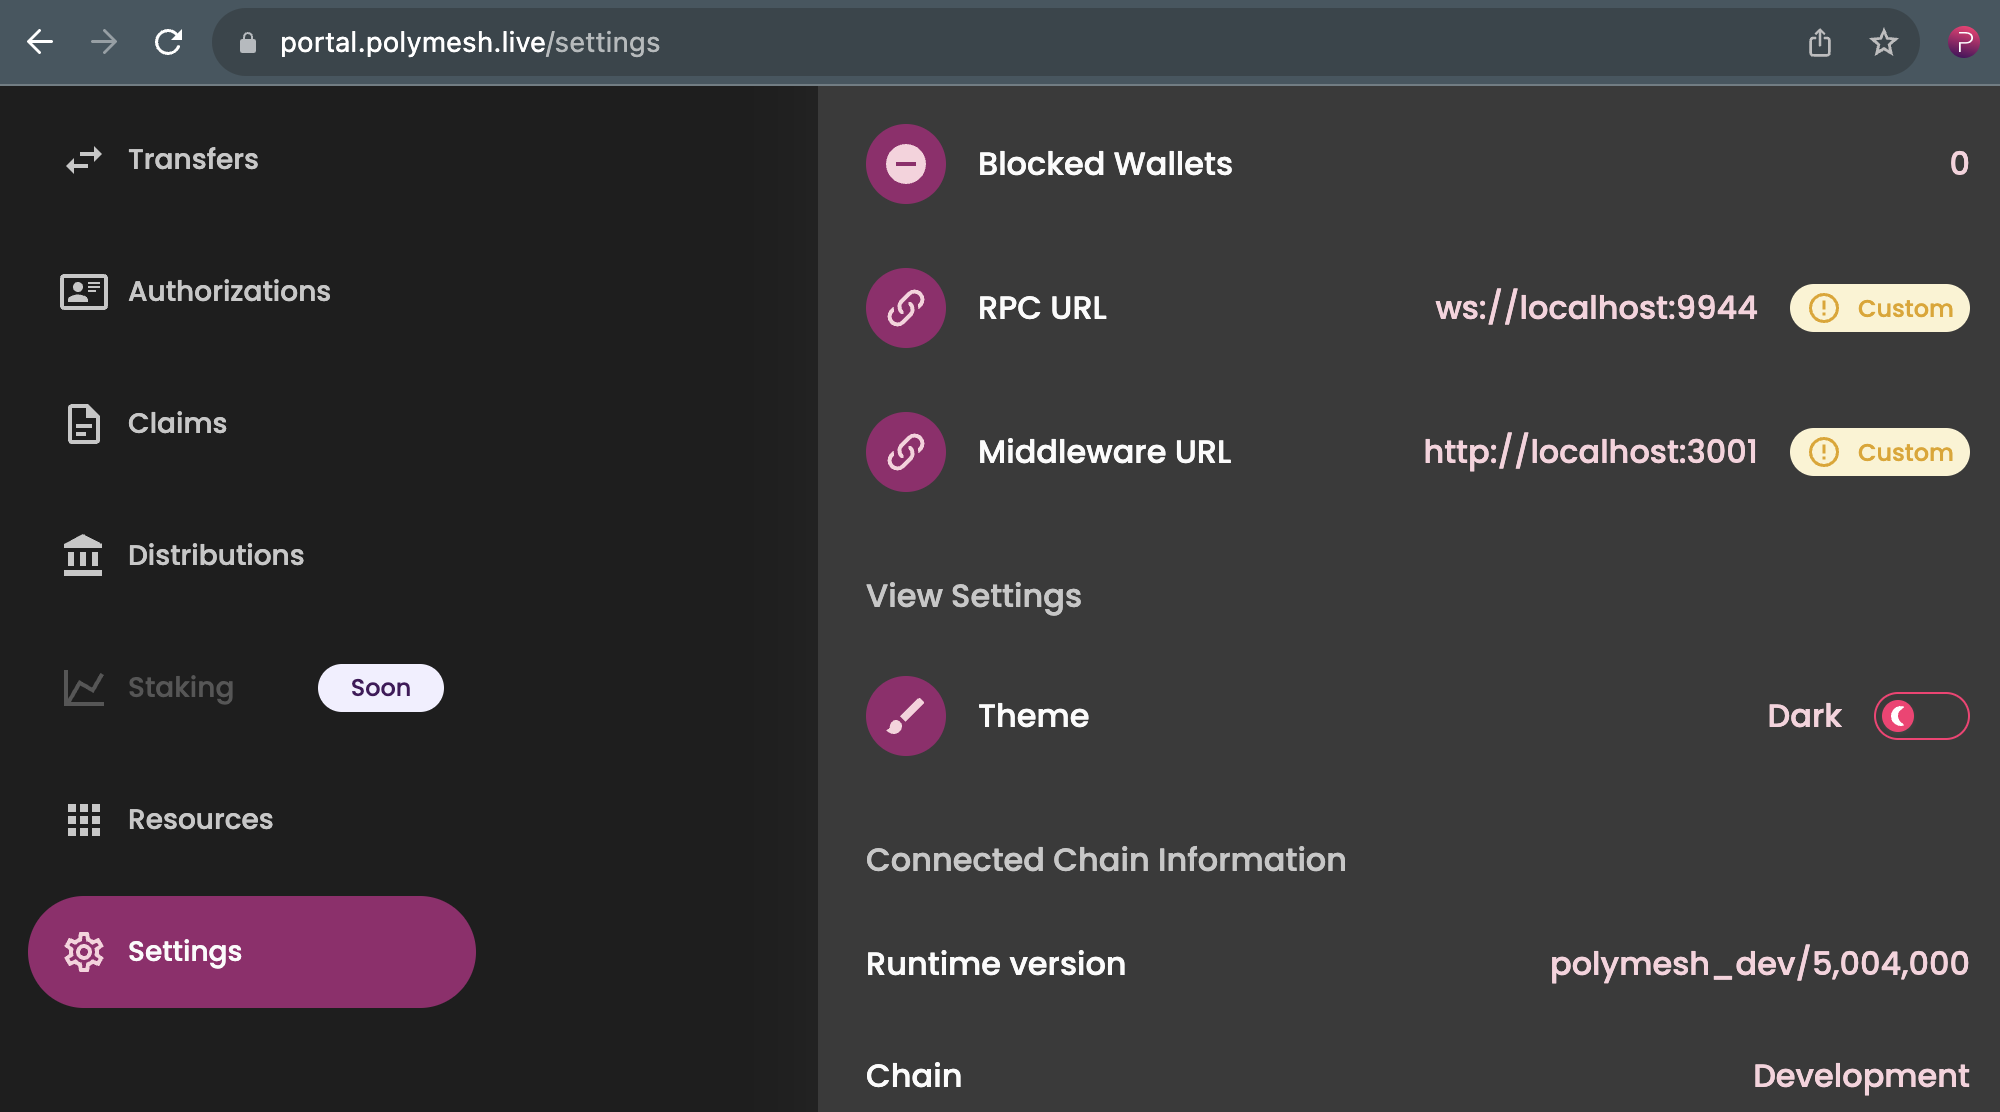Click the Blocked Wallets count showing 0
Screen dimensions: 2000x1112
click(x=1959, y=163)
